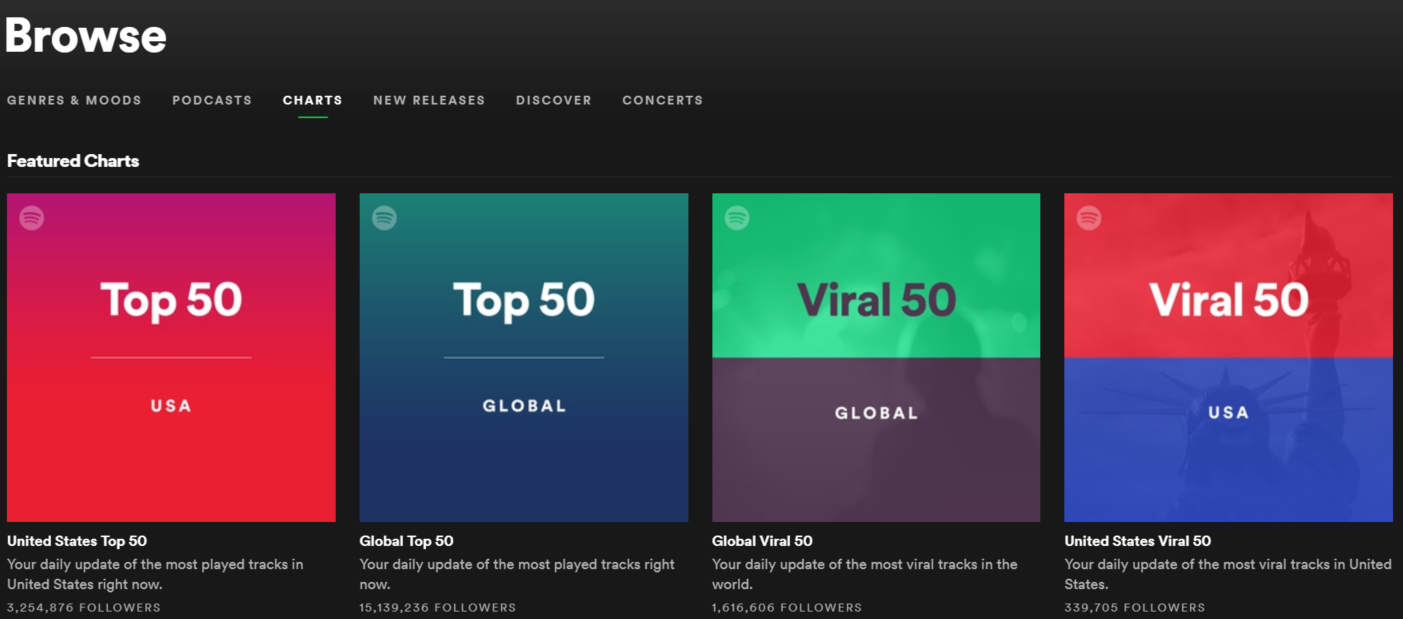Click Spotify logo on Viral 50 Global cover
Viewport: 1403px width, 619px height.
click(737, 217)
